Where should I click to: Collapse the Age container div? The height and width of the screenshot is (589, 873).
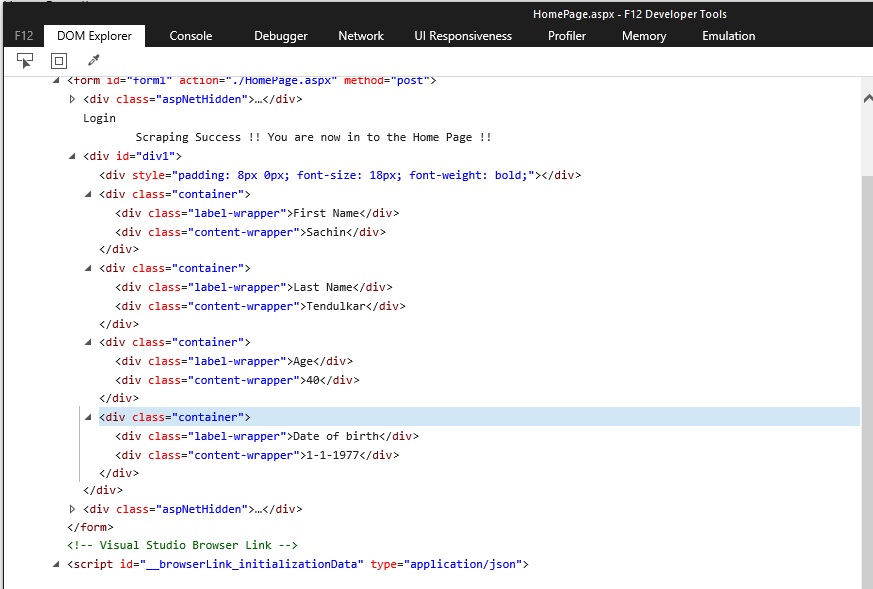pos(88,342)
